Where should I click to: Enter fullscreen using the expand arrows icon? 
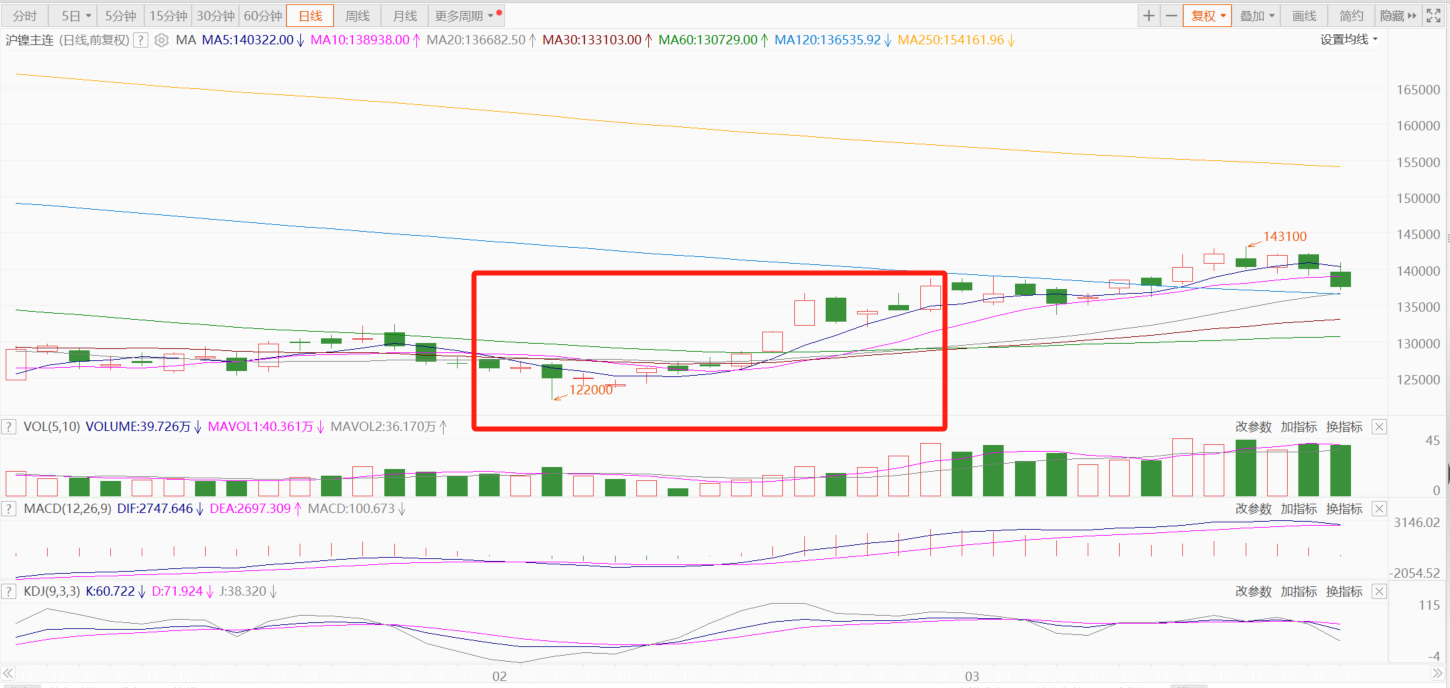point(1433,16)
